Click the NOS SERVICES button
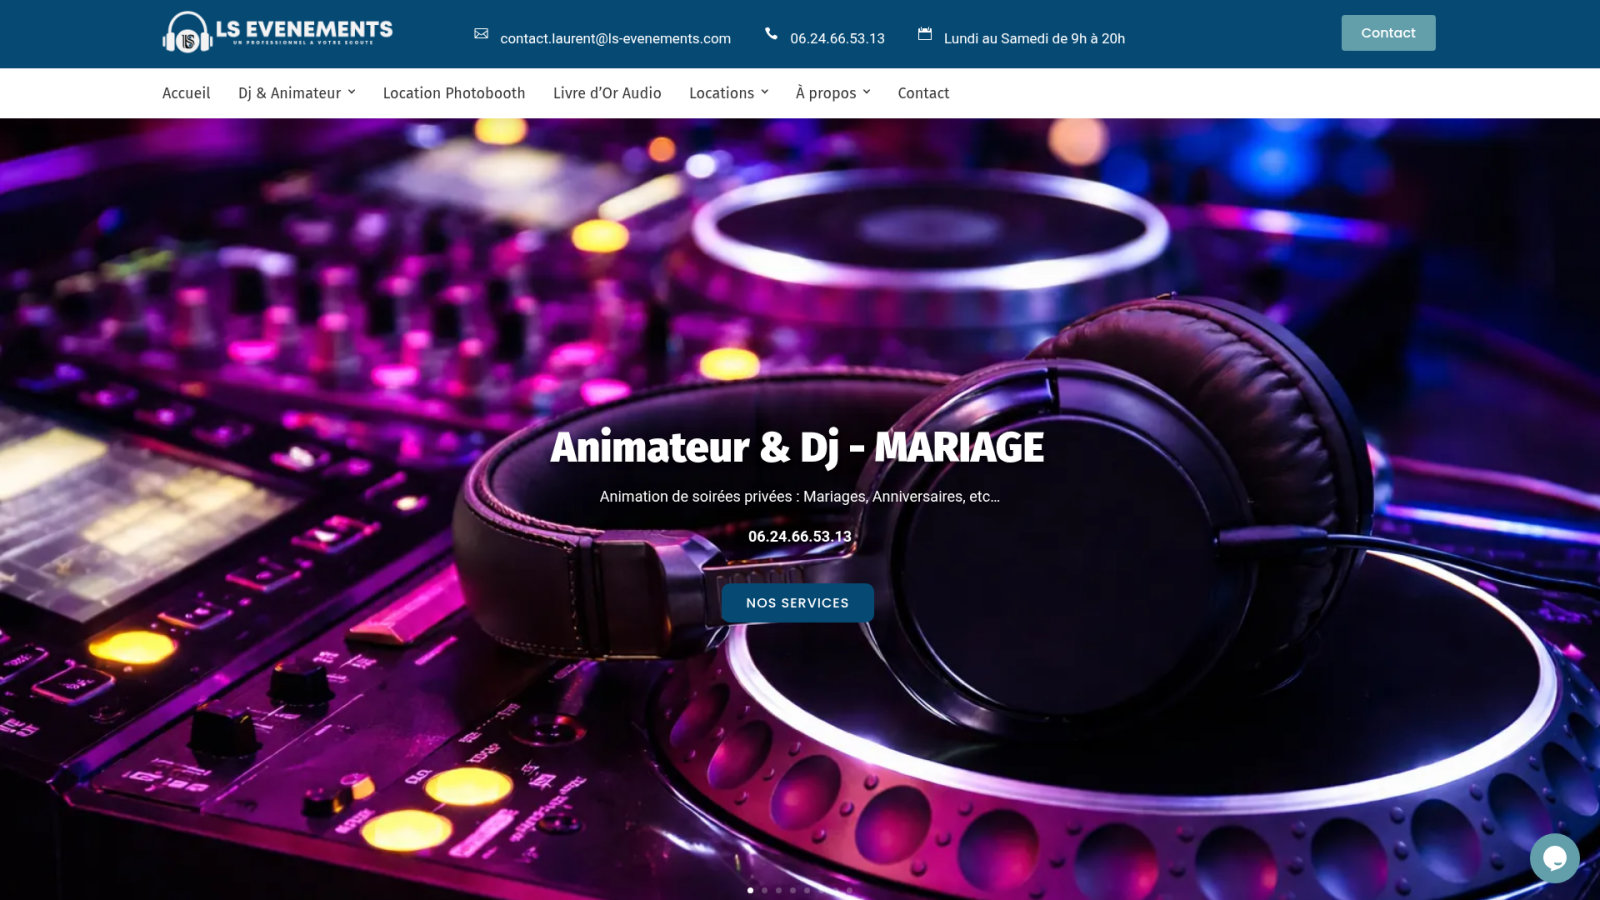Image resolution: width=1600 pixels, height=900 pixels. pyautogui.click(x=797, y=603)
